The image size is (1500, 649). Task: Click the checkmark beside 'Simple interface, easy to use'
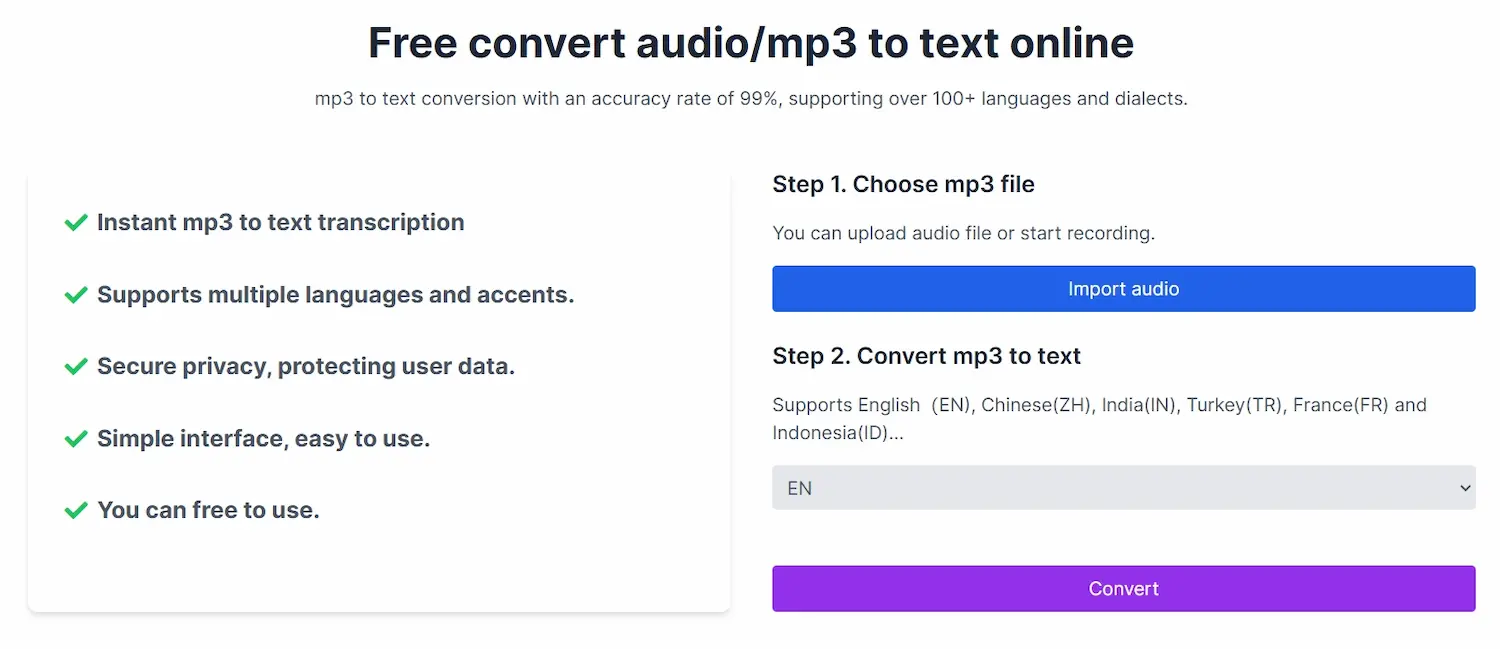(x=76, y=438)
